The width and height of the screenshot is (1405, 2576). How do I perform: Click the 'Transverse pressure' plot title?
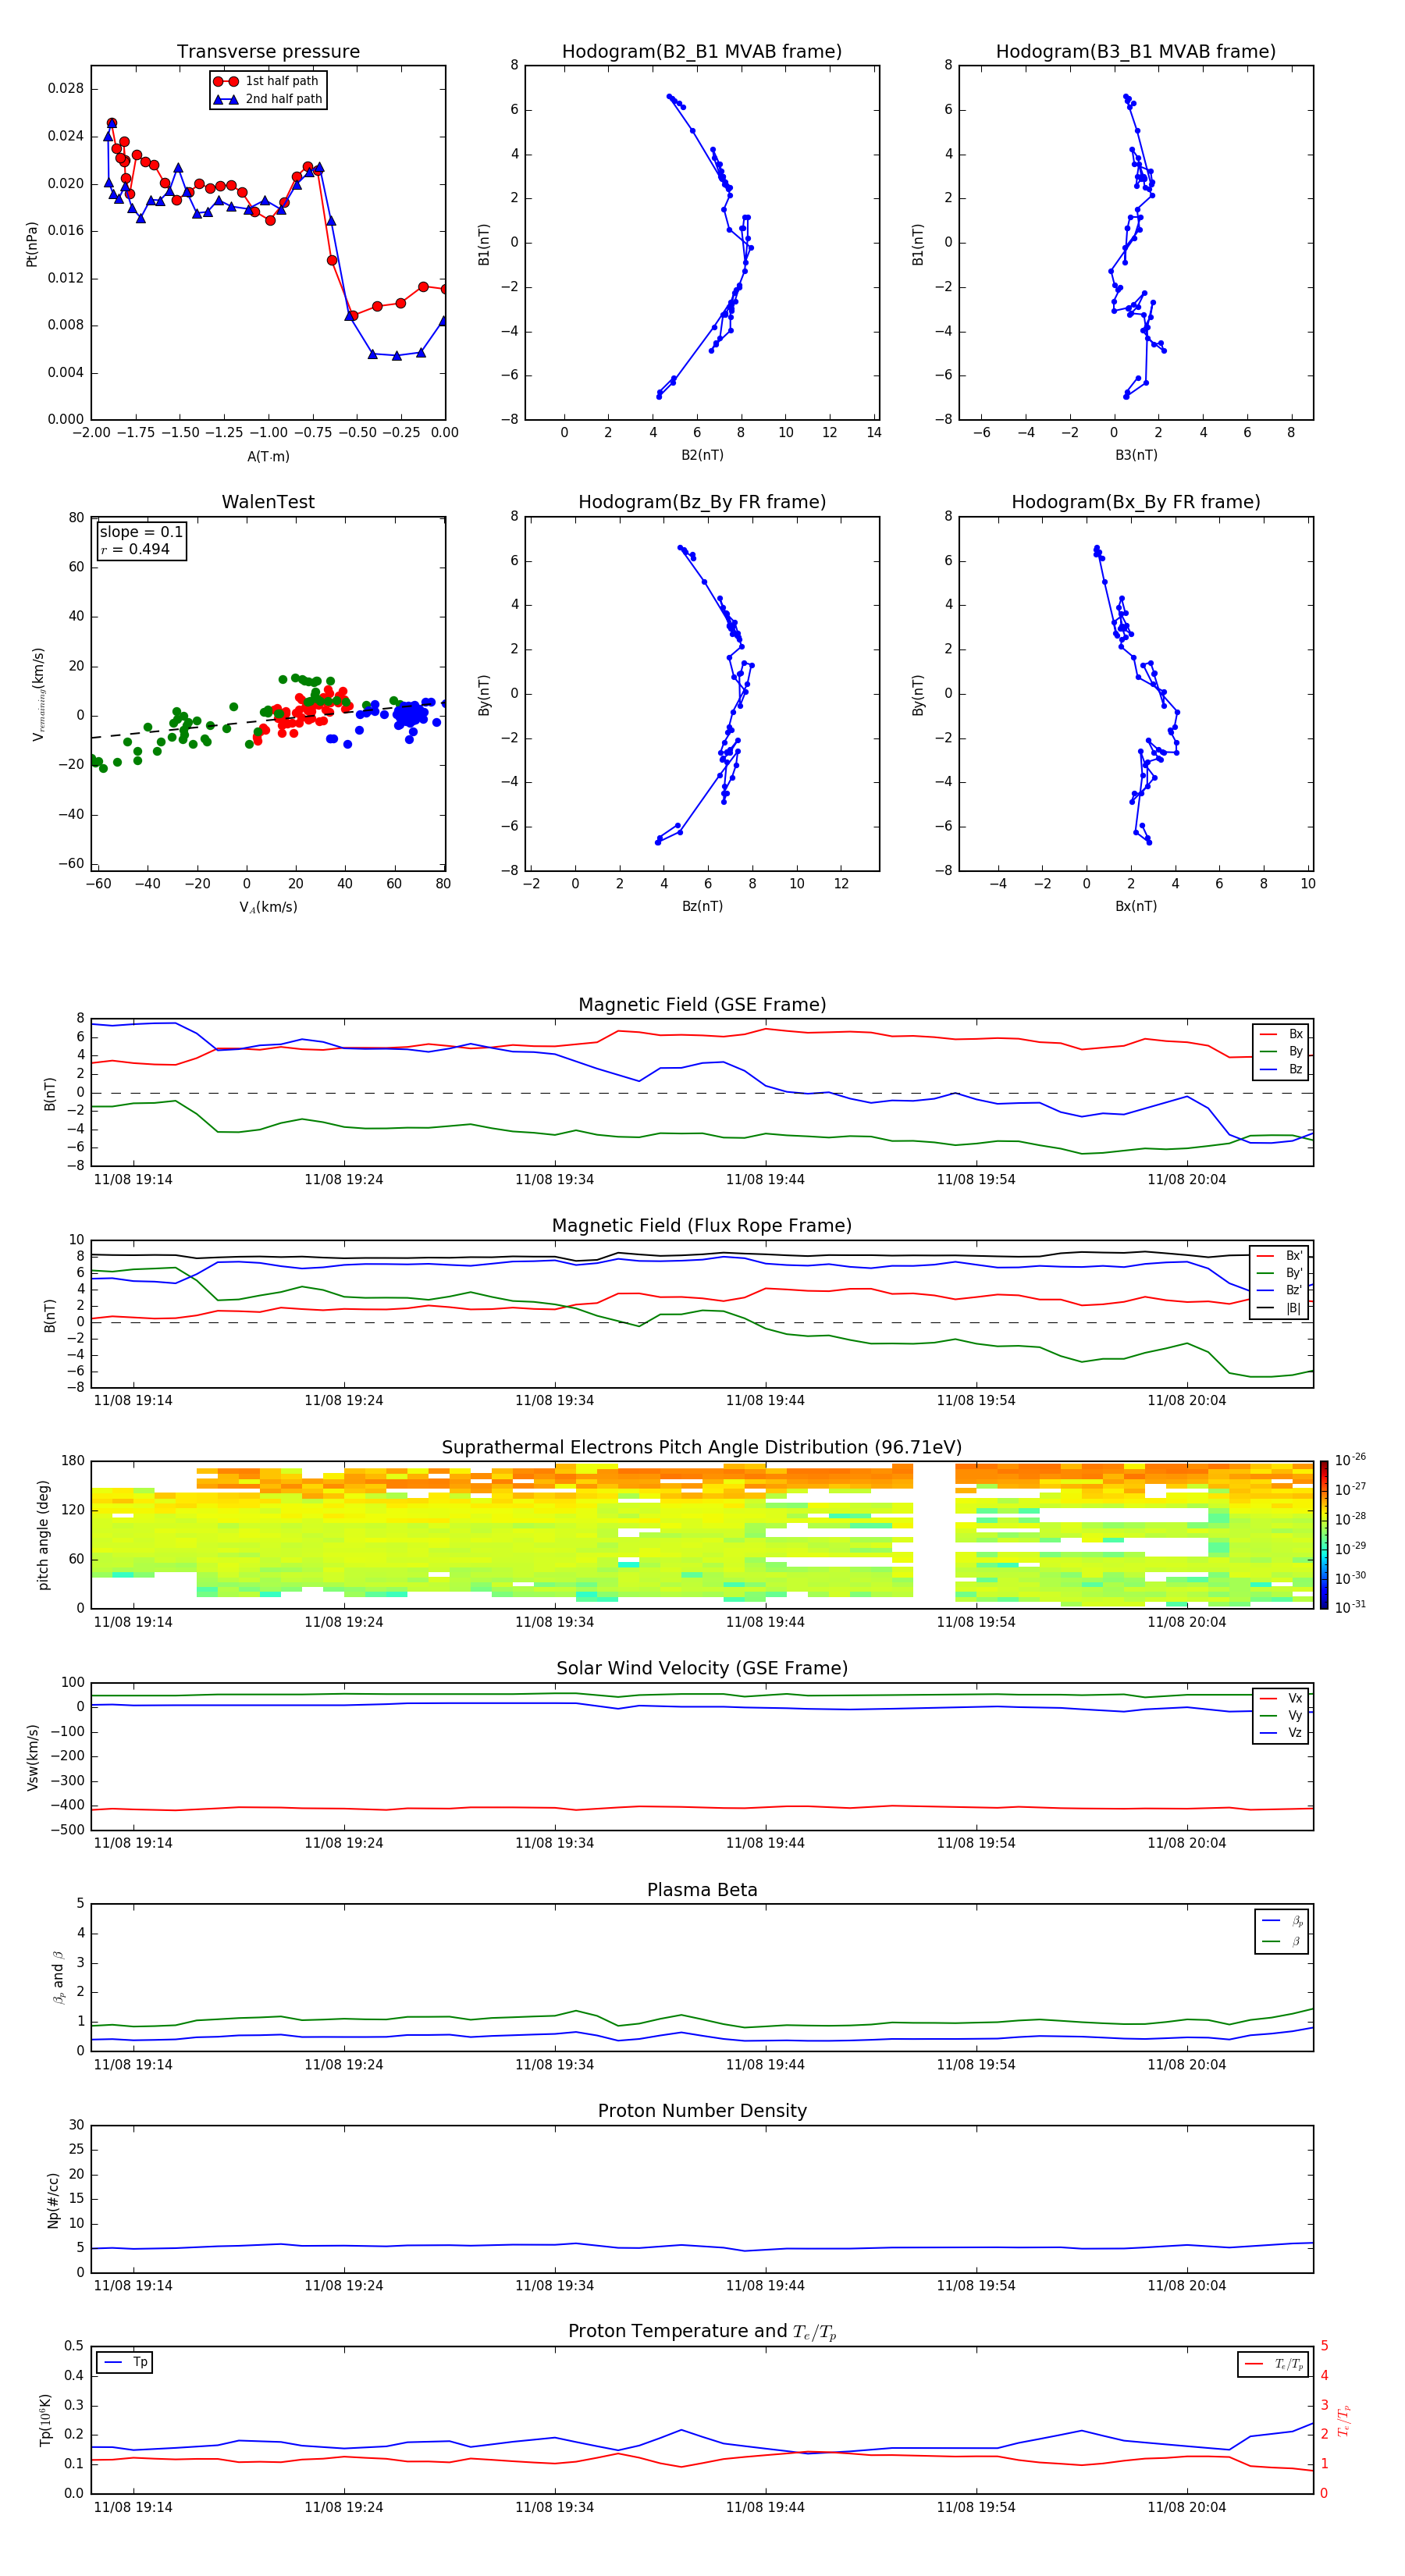click(x=268, y=51)
